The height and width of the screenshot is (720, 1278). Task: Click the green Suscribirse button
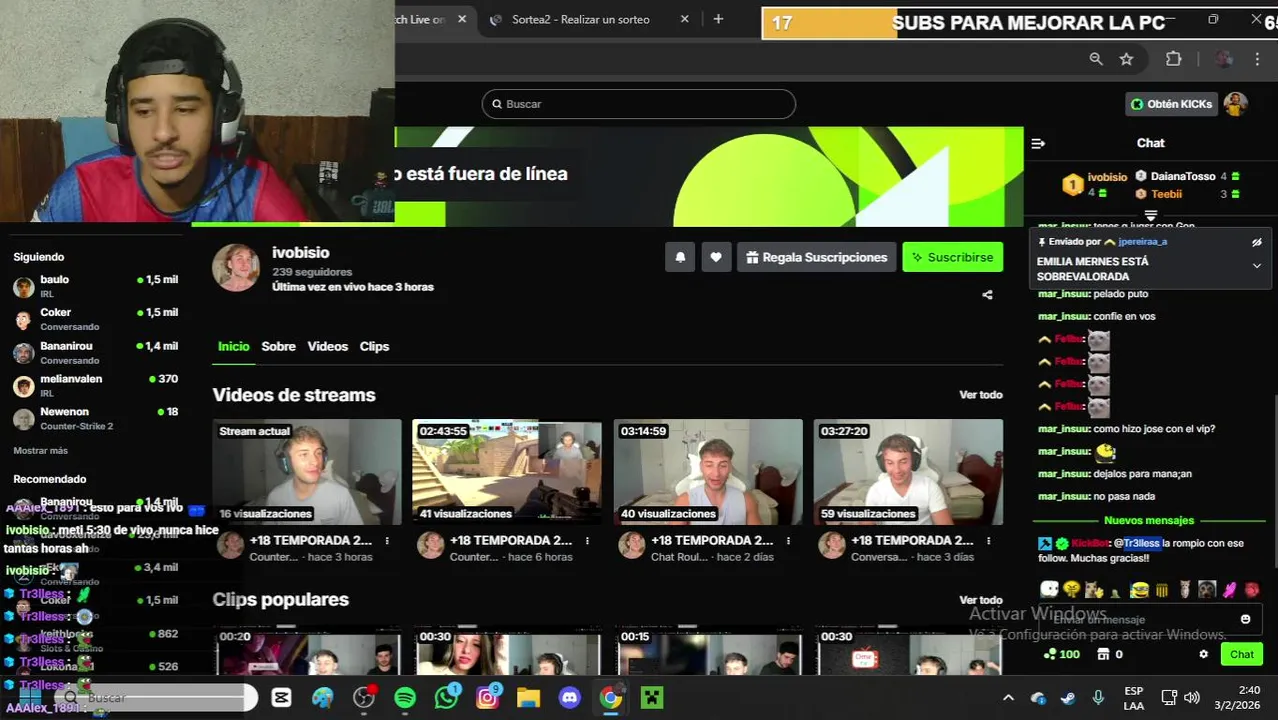pos(953,257)
